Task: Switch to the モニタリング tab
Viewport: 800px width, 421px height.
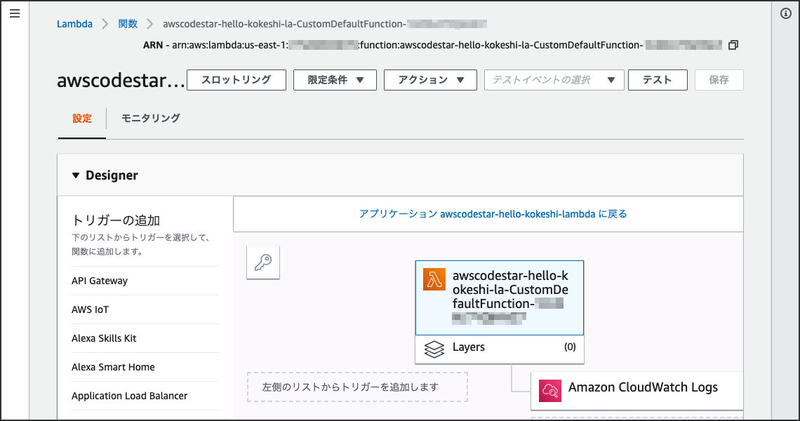Action: 151,118
